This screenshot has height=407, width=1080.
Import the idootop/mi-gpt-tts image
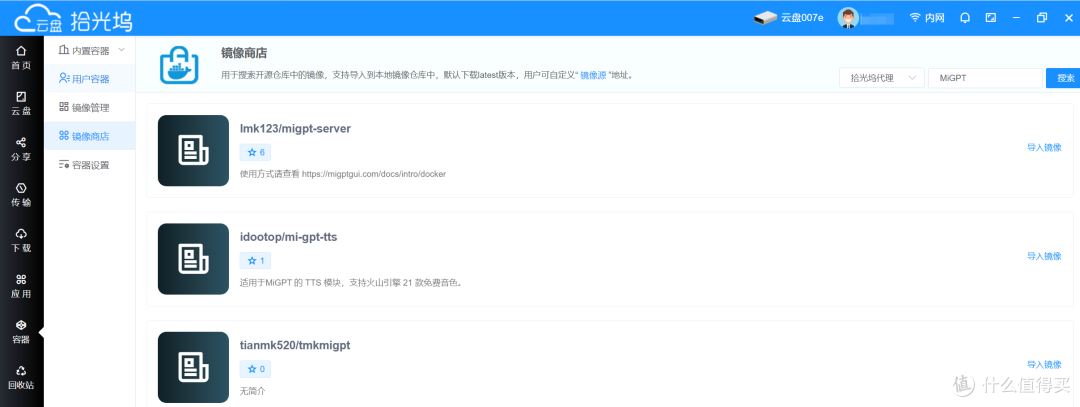(1044, 256)
